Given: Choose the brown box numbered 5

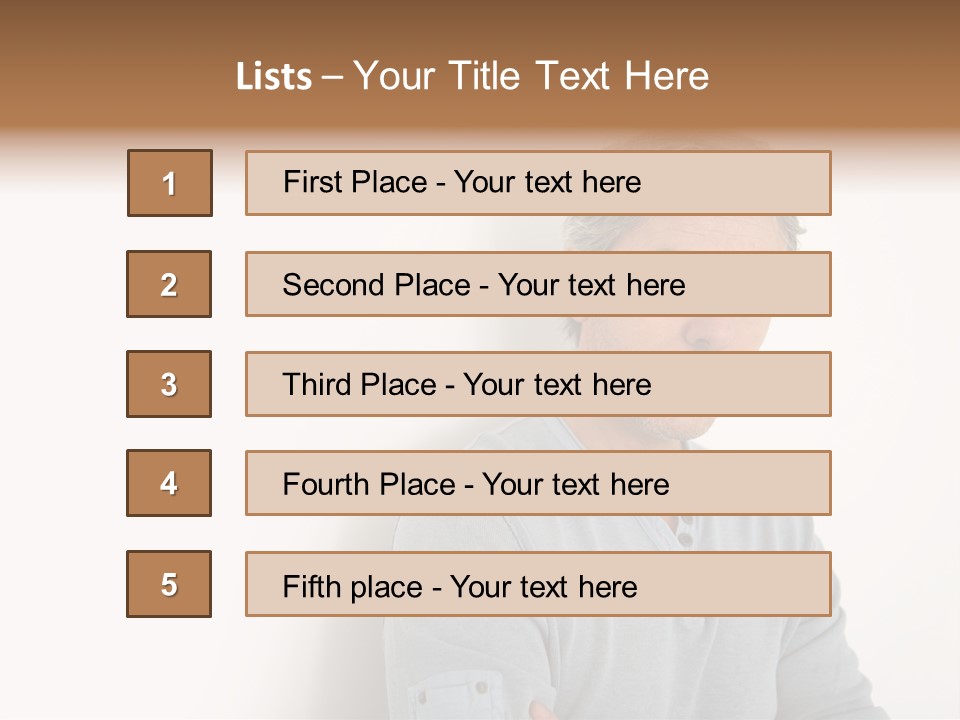Looking at the screenshot, I should (169, 584).
